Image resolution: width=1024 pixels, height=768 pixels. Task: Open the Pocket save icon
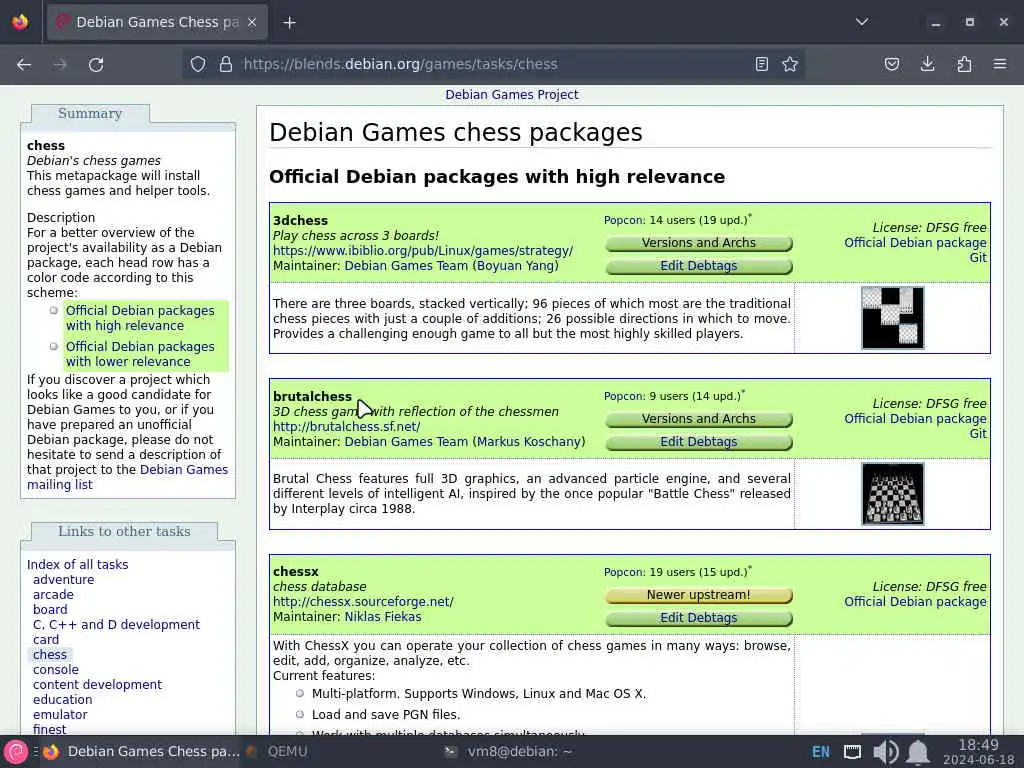(891, 64)
